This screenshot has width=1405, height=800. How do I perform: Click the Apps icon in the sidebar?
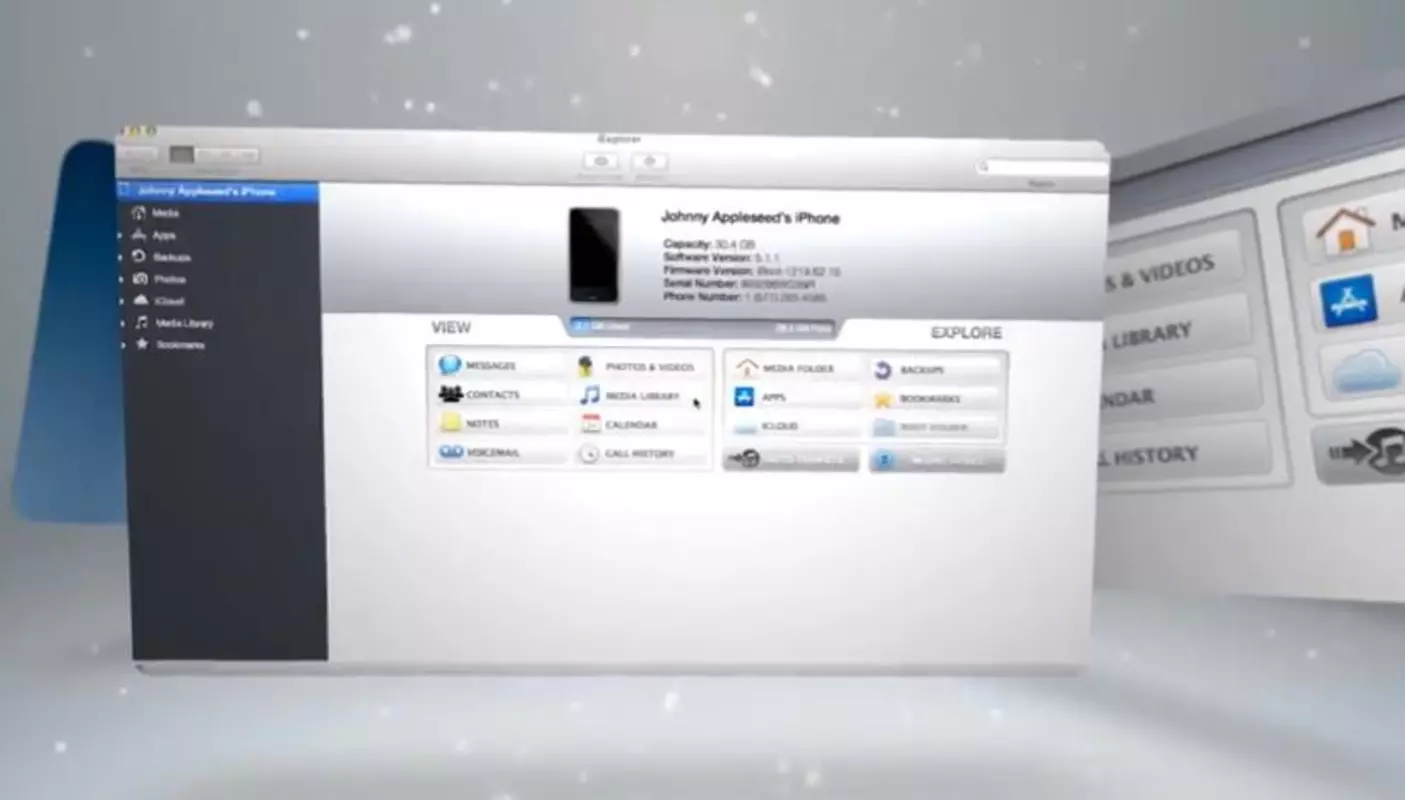140,235
